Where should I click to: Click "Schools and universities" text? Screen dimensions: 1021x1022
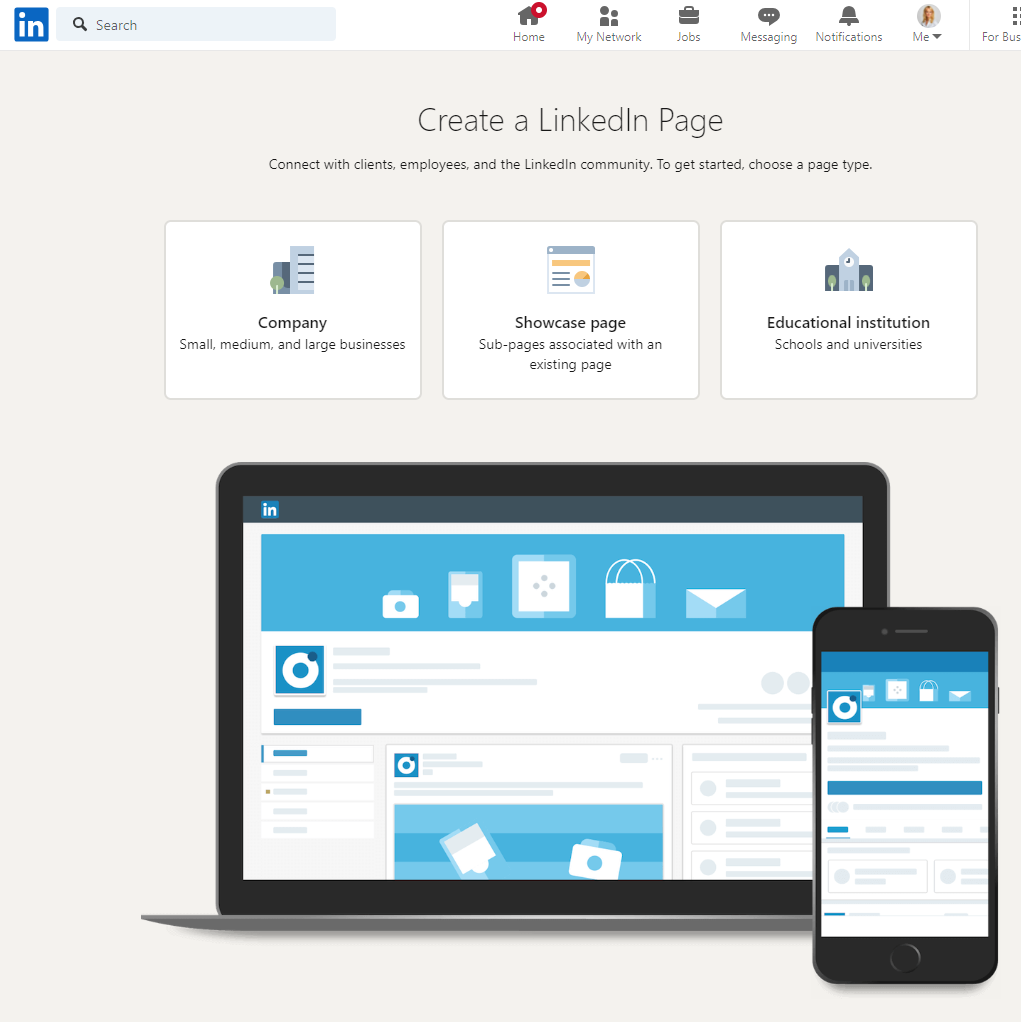[848, 344]
